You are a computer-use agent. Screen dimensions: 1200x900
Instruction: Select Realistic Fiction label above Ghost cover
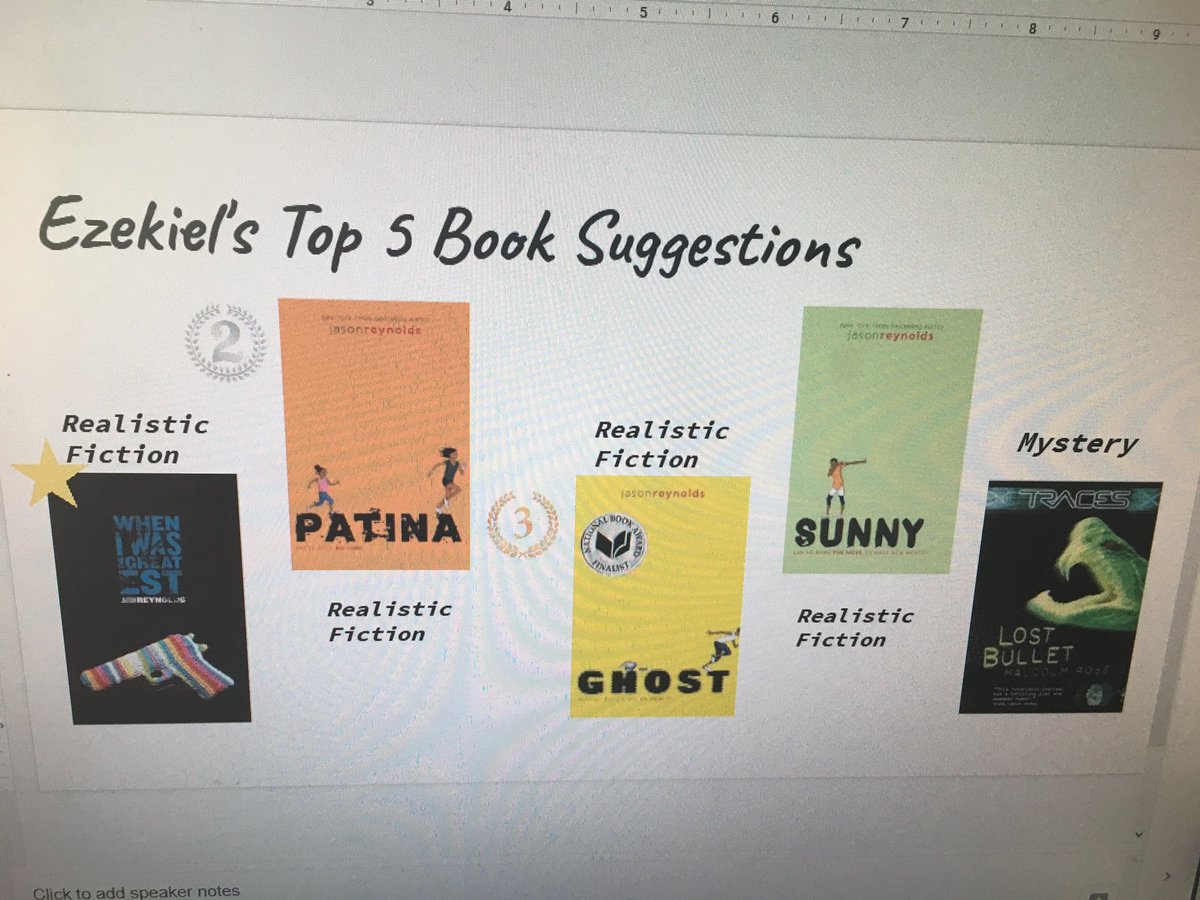pyautogui.click(x=660, y=444)
